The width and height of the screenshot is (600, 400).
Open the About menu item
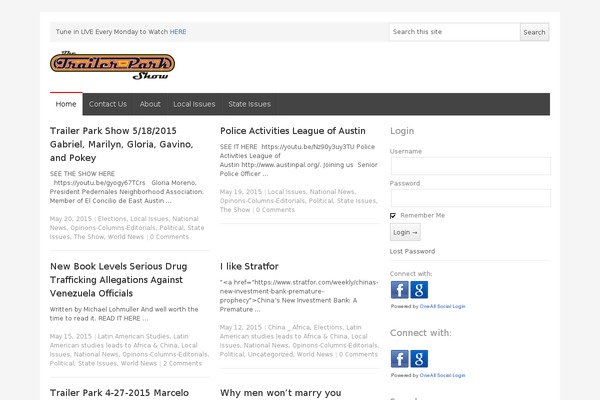click(x=150, y=104)
